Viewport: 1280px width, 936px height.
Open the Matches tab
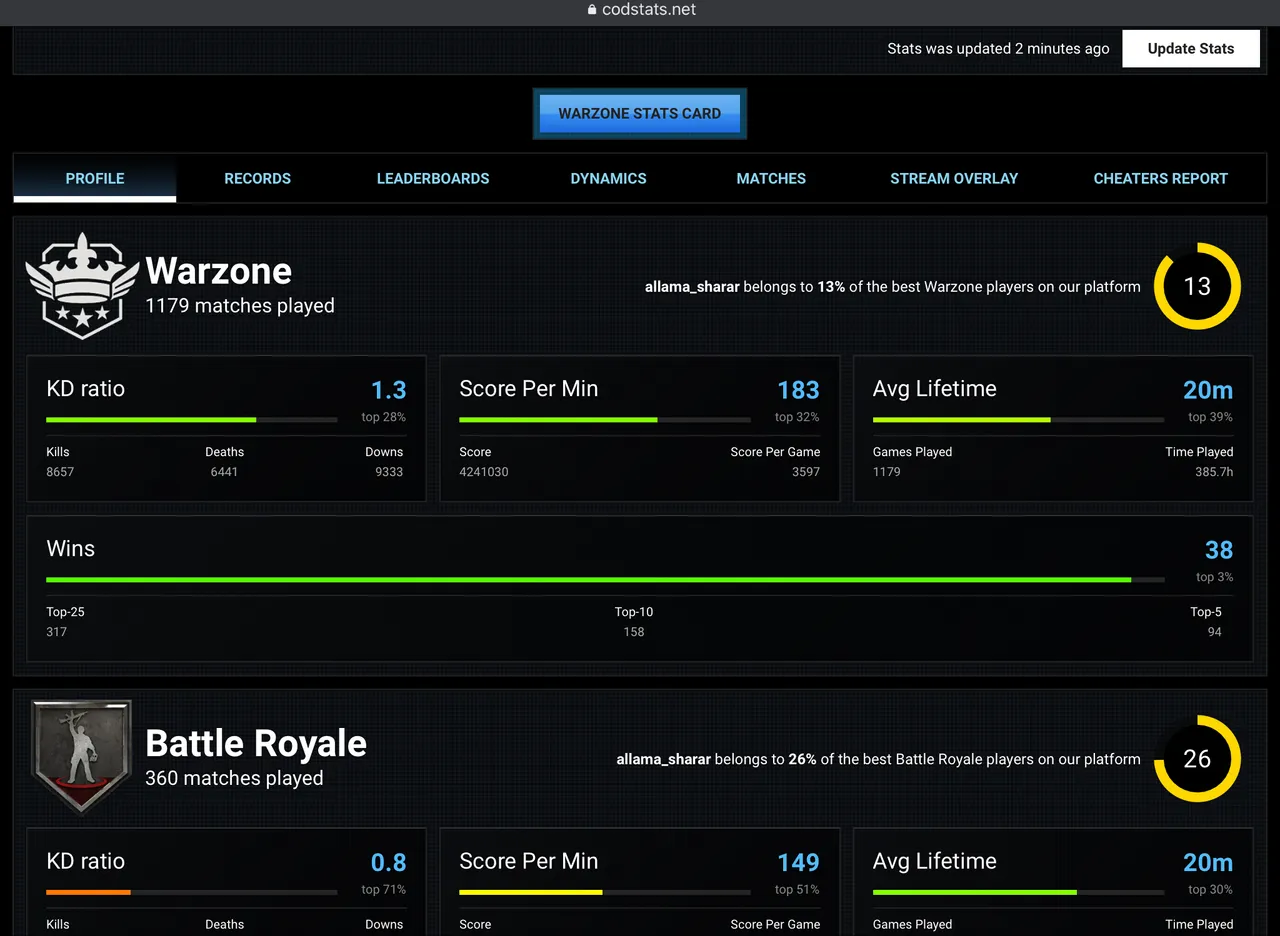(771, 179)
